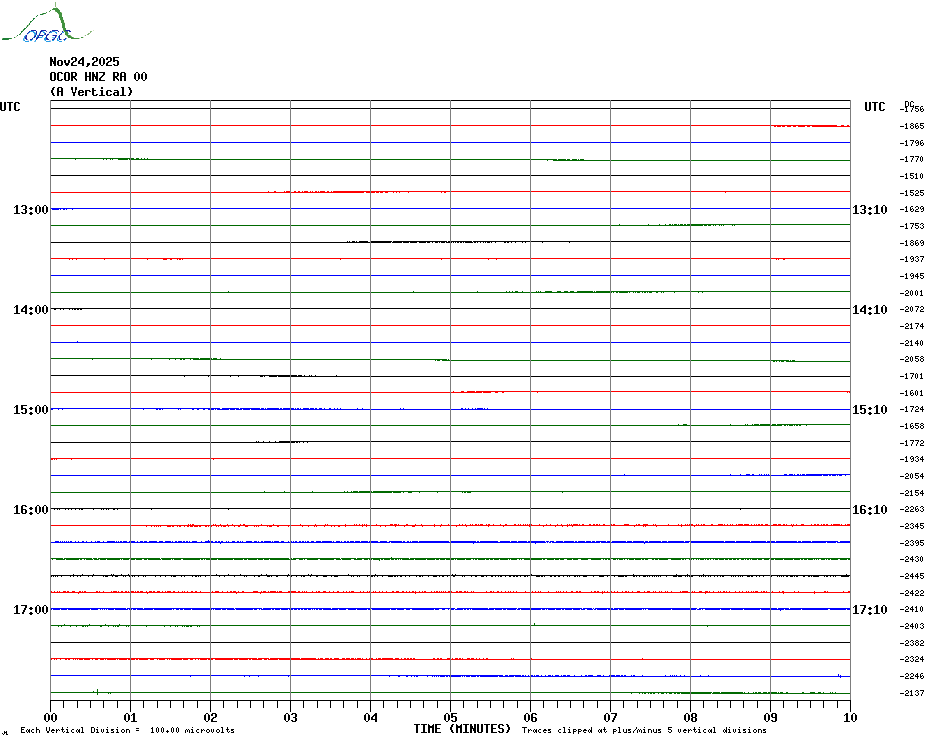Click the Traces clipped footnote text

click(644, 731)
